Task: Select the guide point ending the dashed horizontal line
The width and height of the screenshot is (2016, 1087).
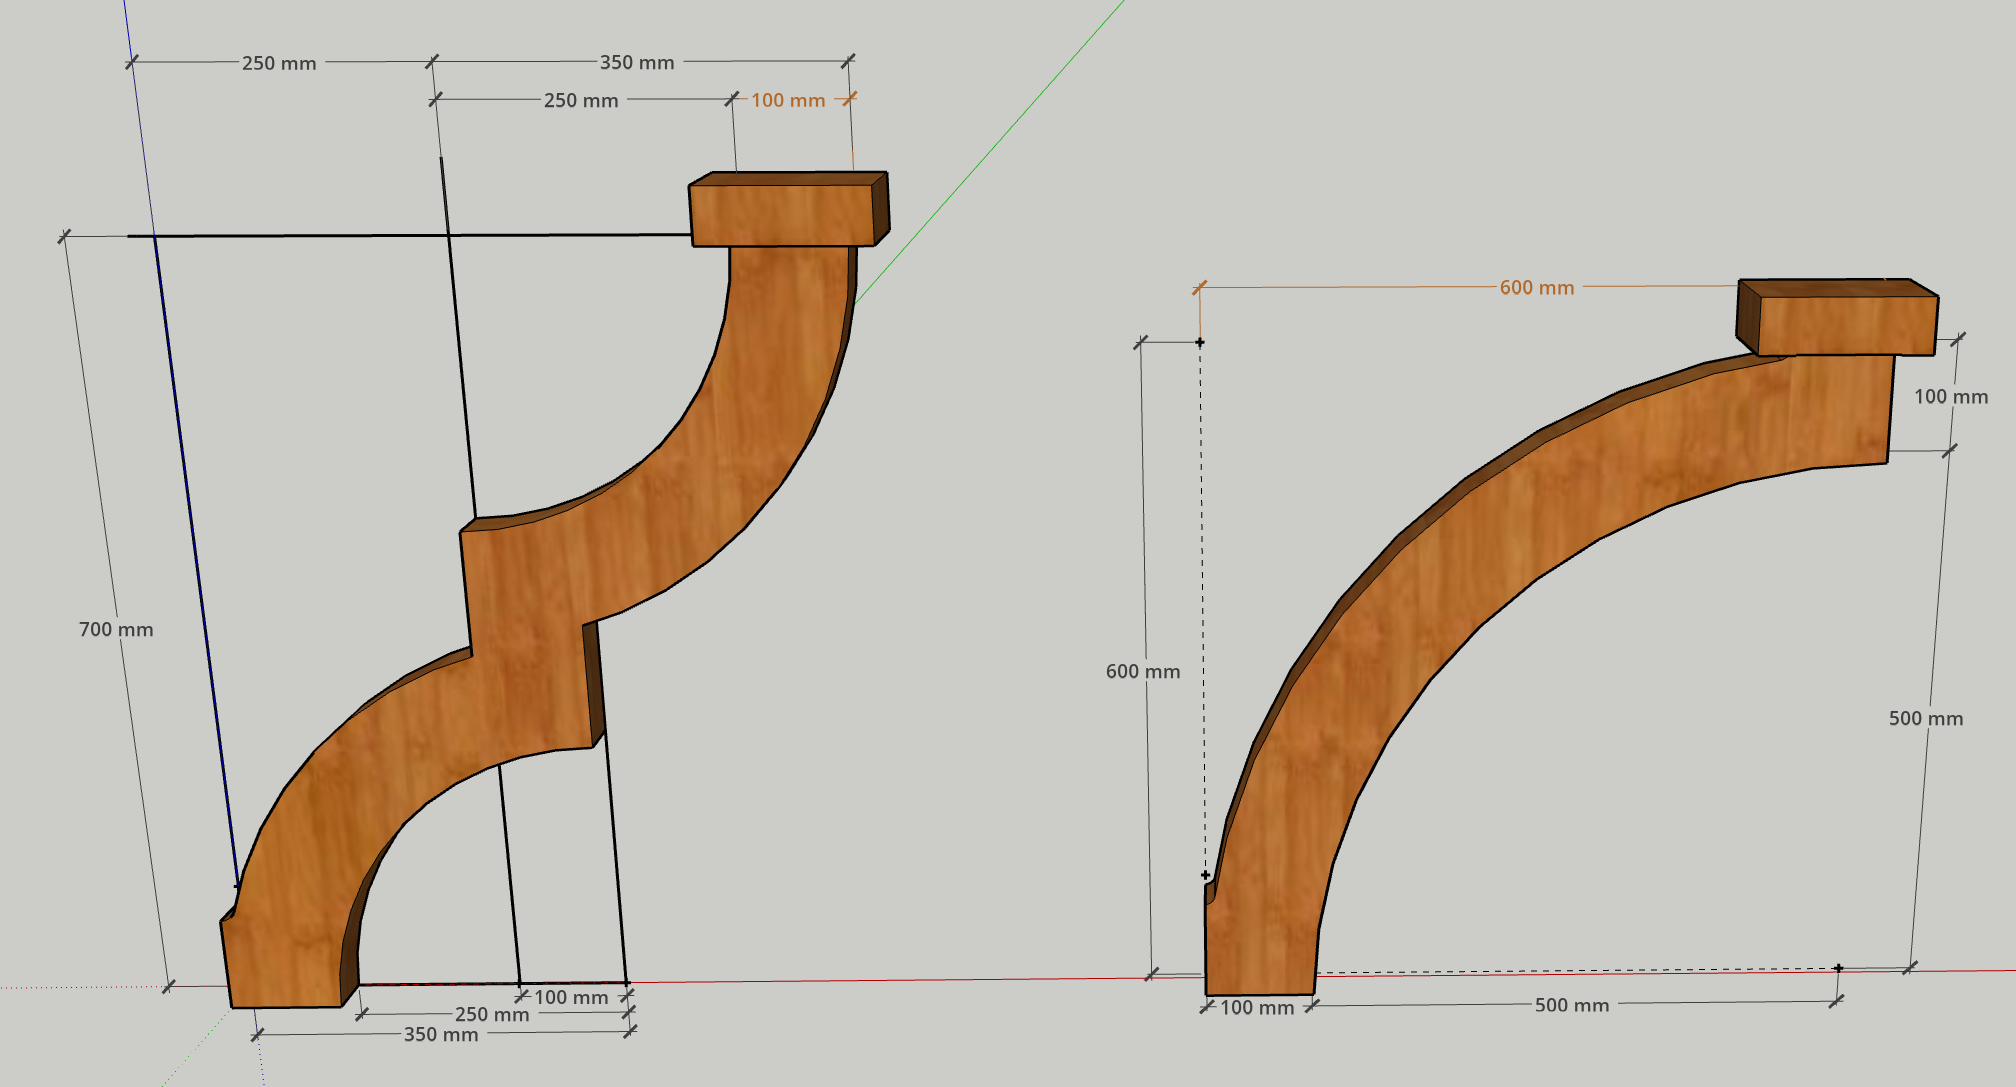Action: (1838, 968)
